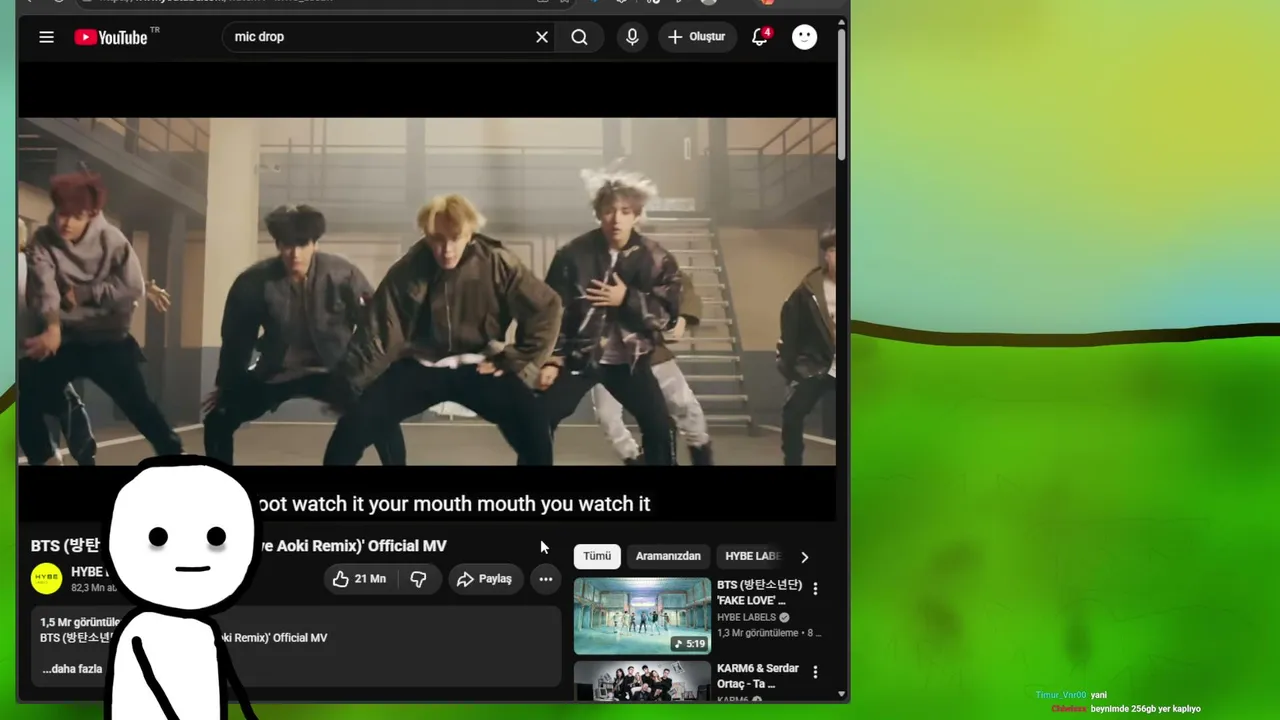Open the notifications bell
The image size is (1280, 720).
760,37
